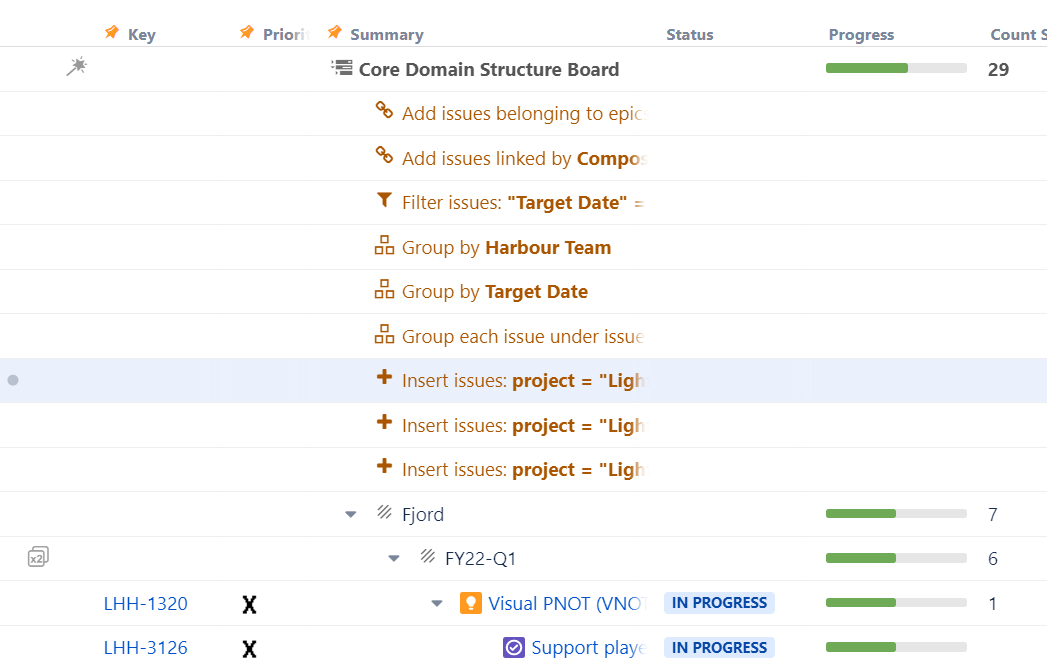Collapse the FY22-Q1 group
The width and height of the screenshot is (1047, 663).
pos(394,558)
